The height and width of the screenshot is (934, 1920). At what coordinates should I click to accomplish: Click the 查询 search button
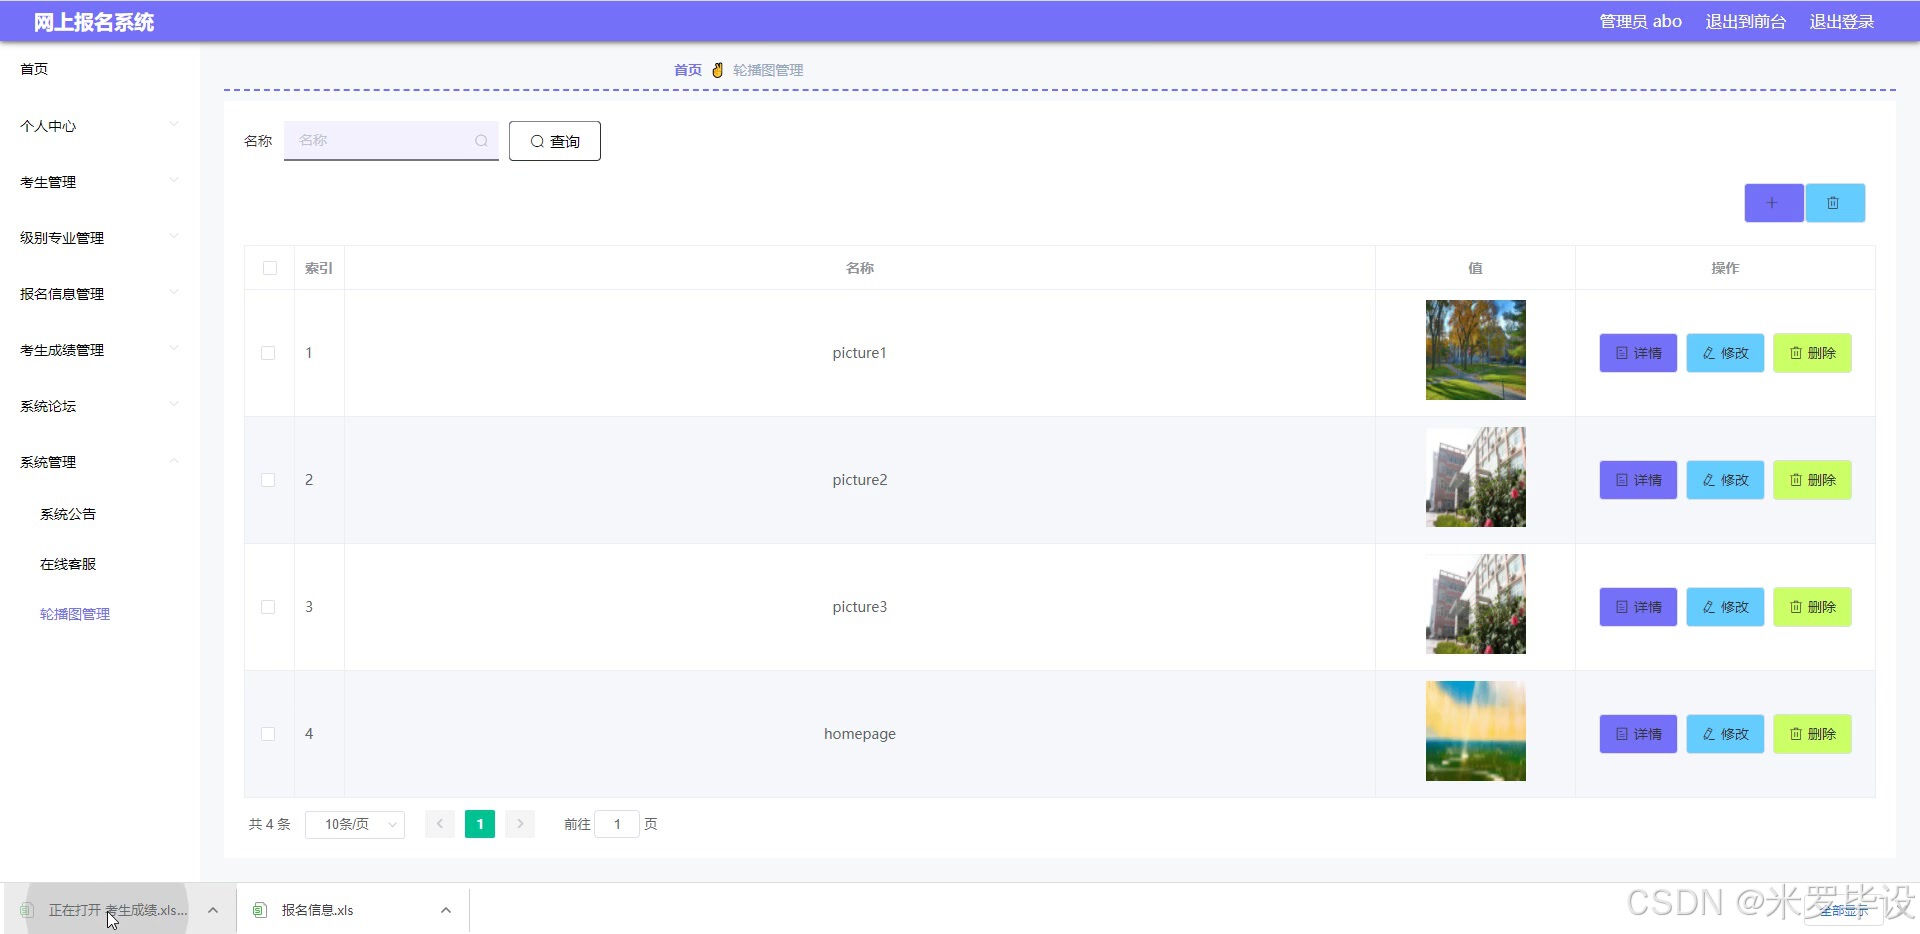[x=555, y=141]
